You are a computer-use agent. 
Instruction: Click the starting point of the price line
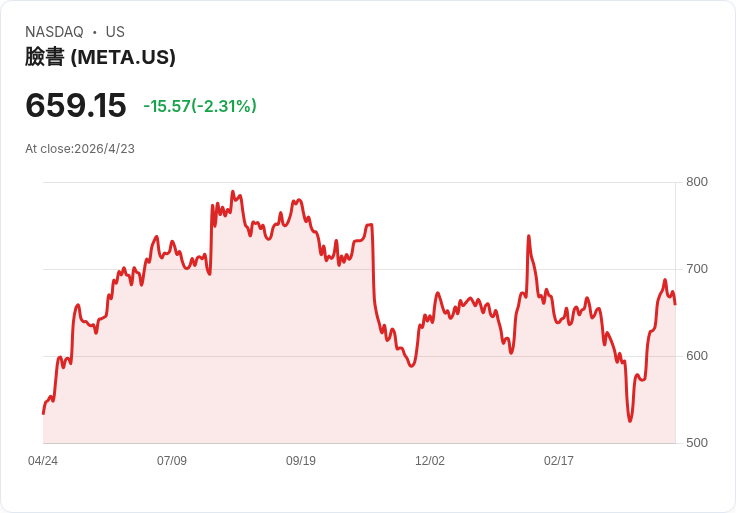pos(43,413)
